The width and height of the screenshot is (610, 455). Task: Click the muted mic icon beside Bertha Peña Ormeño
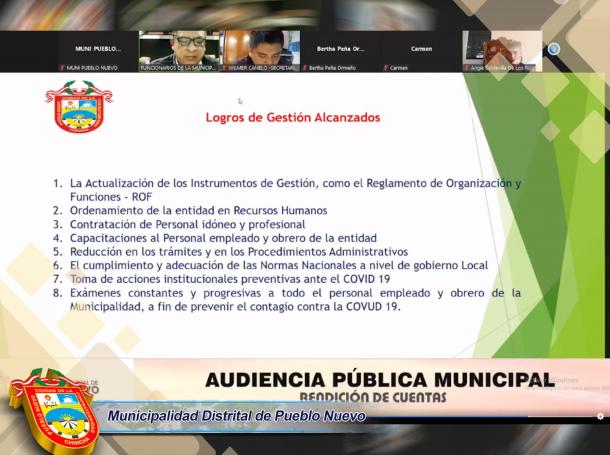(x=307, y=68)
